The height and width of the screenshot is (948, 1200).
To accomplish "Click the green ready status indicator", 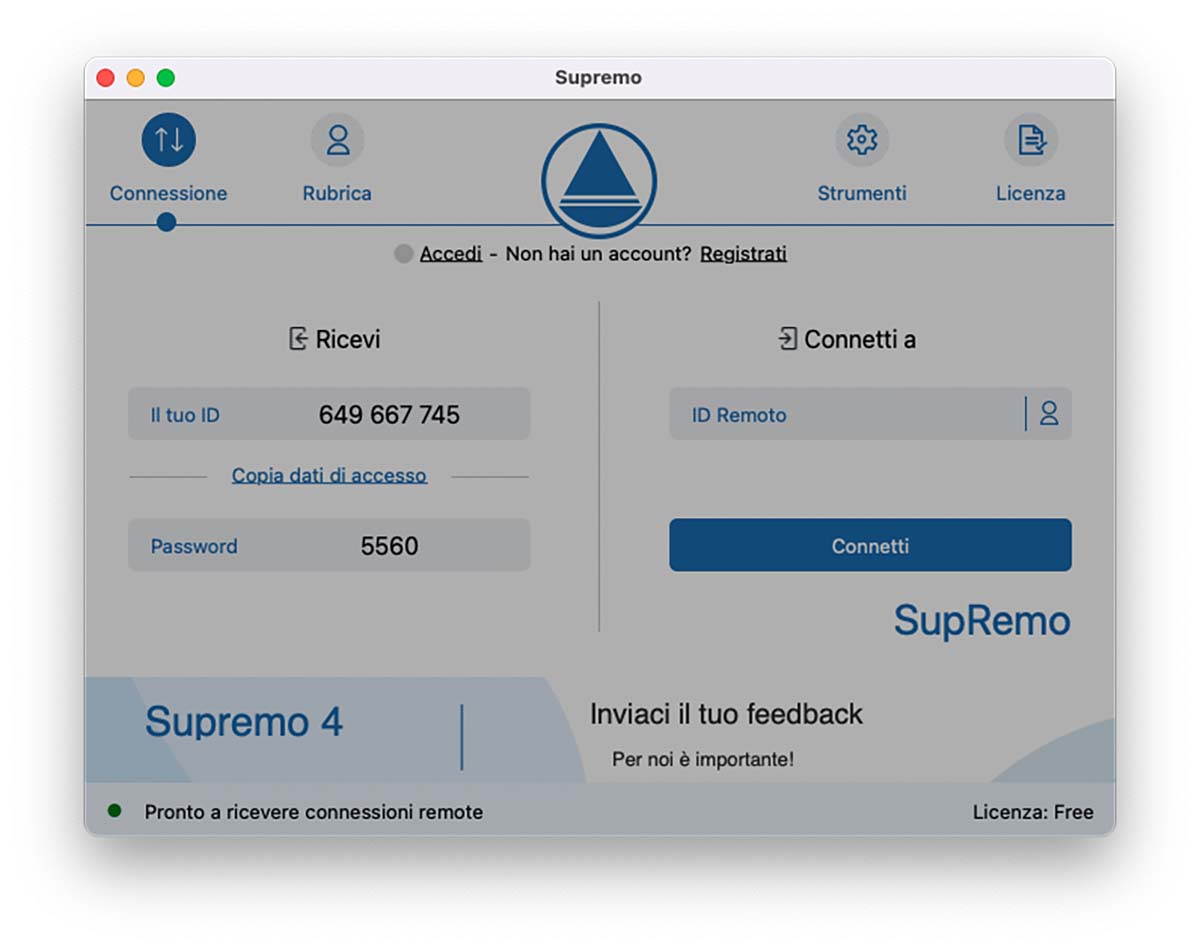I will (114, 811).
